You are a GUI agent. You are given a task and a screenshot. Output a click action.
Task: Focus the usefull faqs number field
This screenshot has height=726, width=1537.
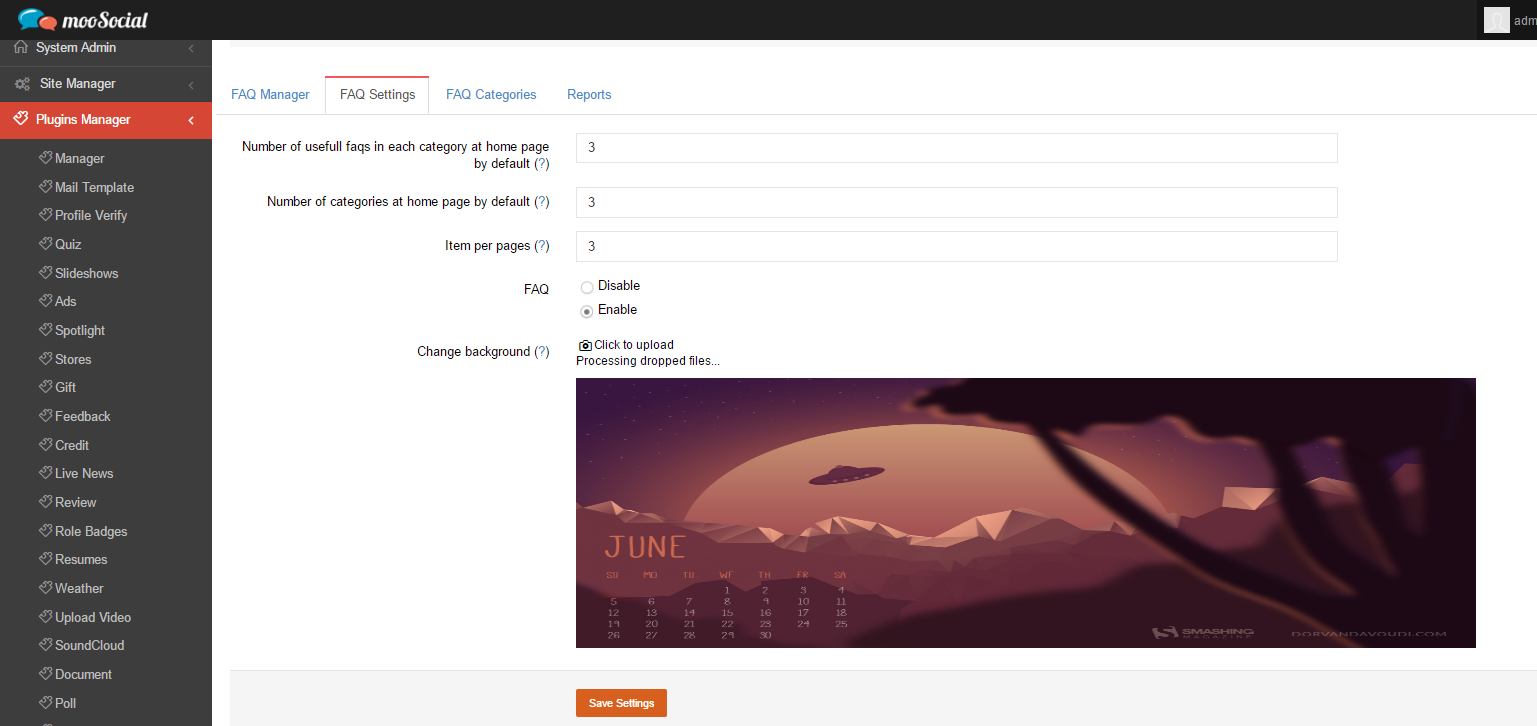click(x=957, y=147)
